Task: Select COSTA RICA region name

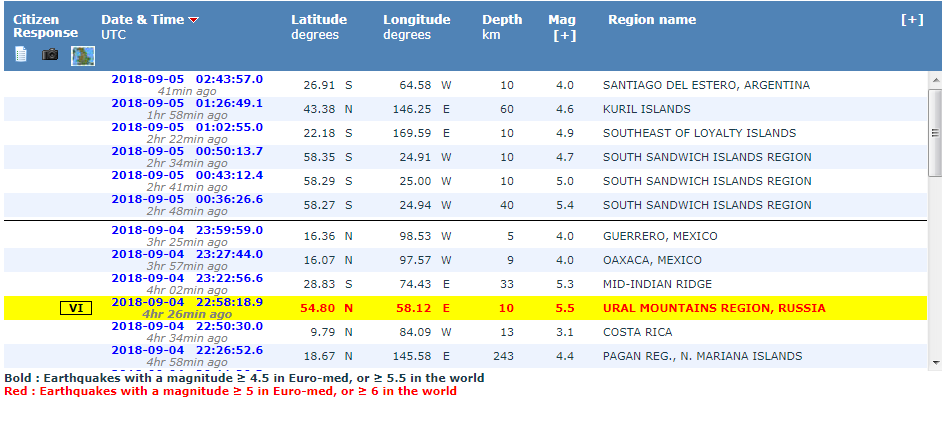Action: pos(637,332)
